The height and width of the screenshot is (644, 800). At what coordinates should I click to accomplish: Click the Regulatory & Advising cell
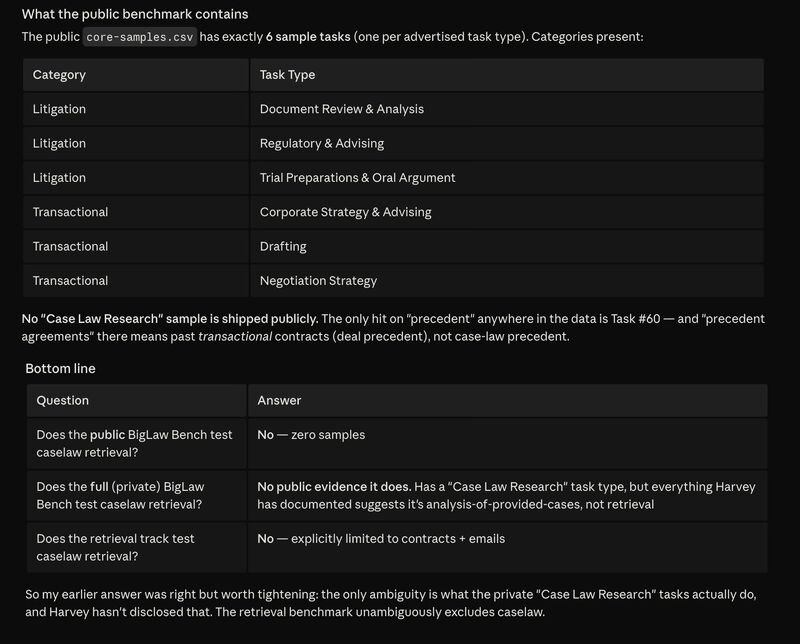321,143
